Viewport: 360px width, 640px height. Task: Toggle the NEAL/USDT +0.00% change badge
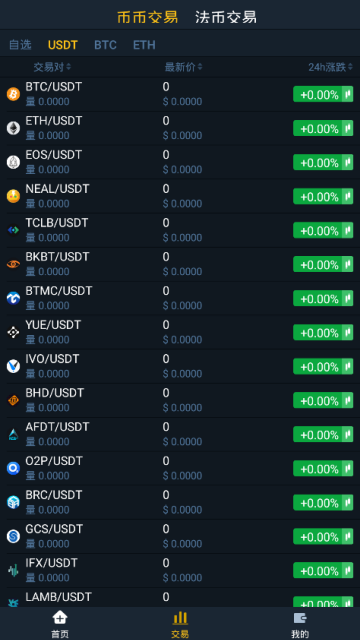(323, 196)
